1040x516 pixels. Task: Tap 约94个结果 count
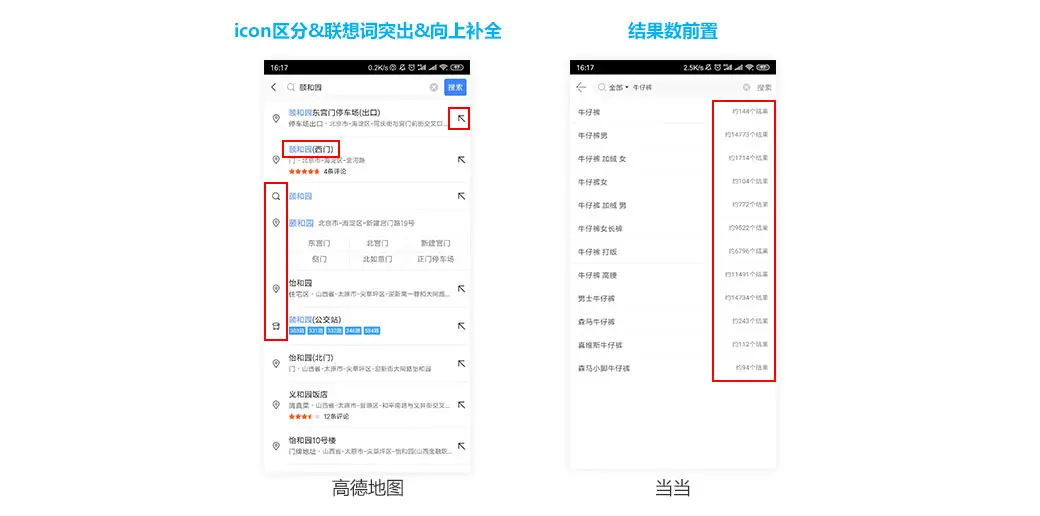752,367
